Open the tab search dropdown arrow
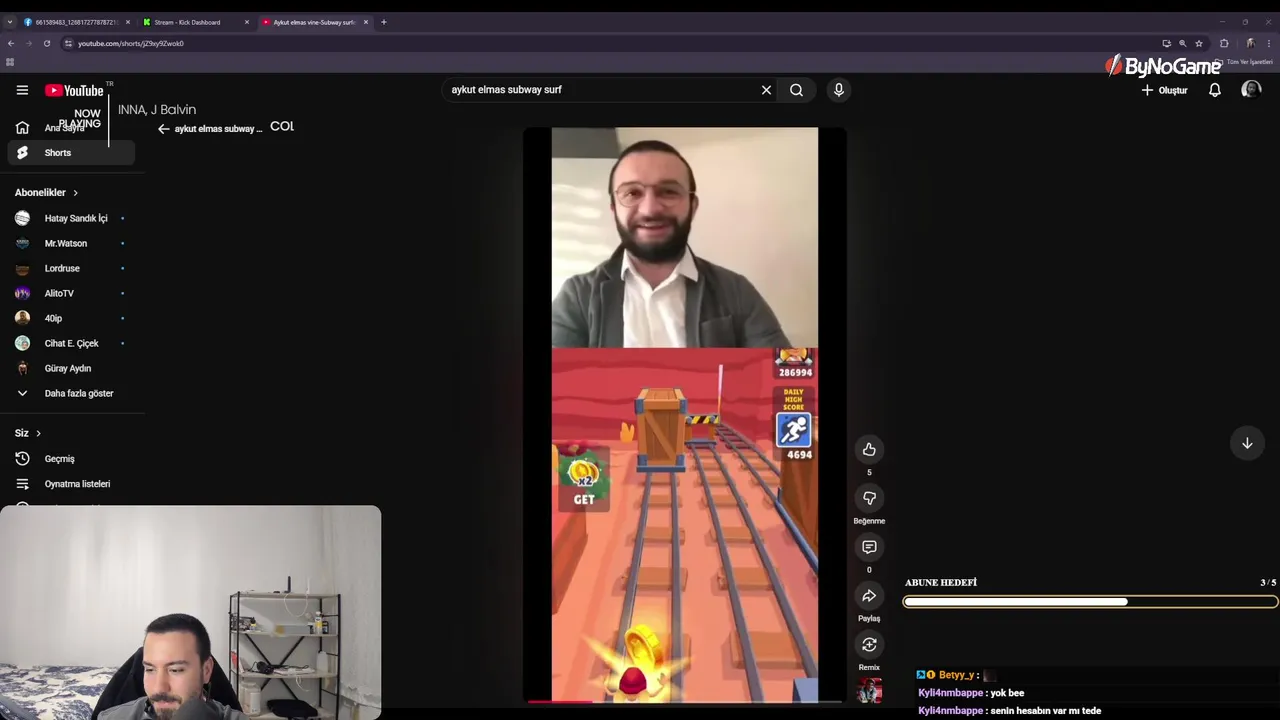This screenshot has height=720, width=1280. pyautogui.click(x=10, y=22)
